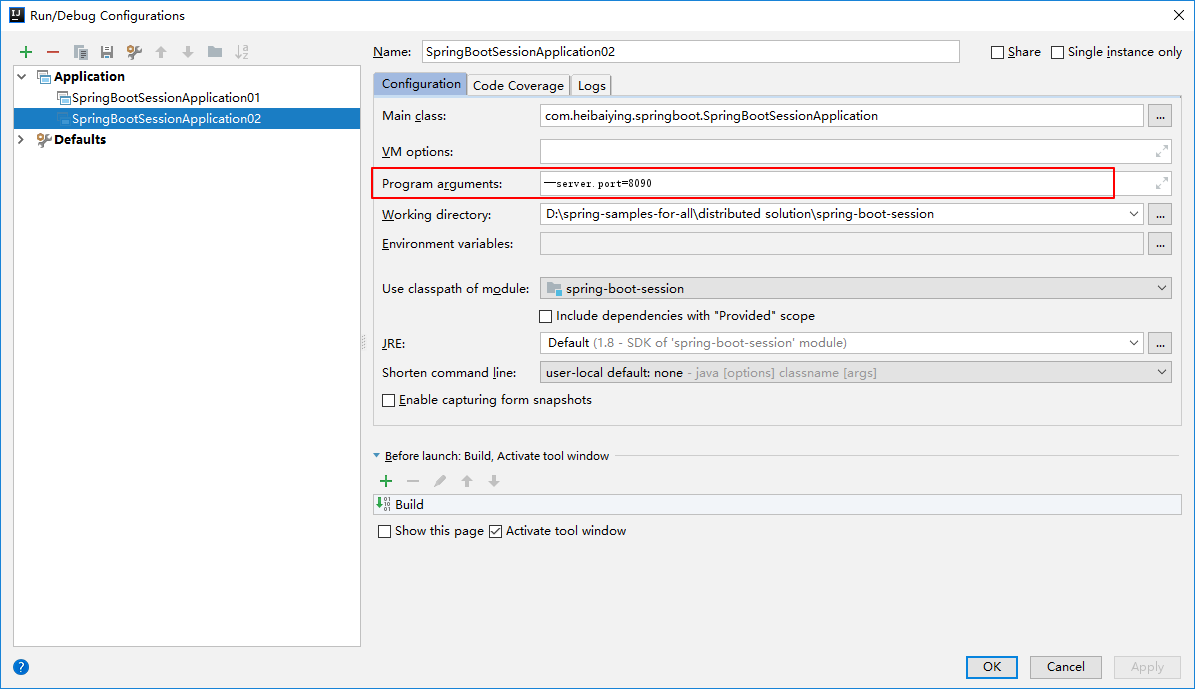The image size is (1195, 689).
Task: Click the red remove configuration icon
Action: 53,52
